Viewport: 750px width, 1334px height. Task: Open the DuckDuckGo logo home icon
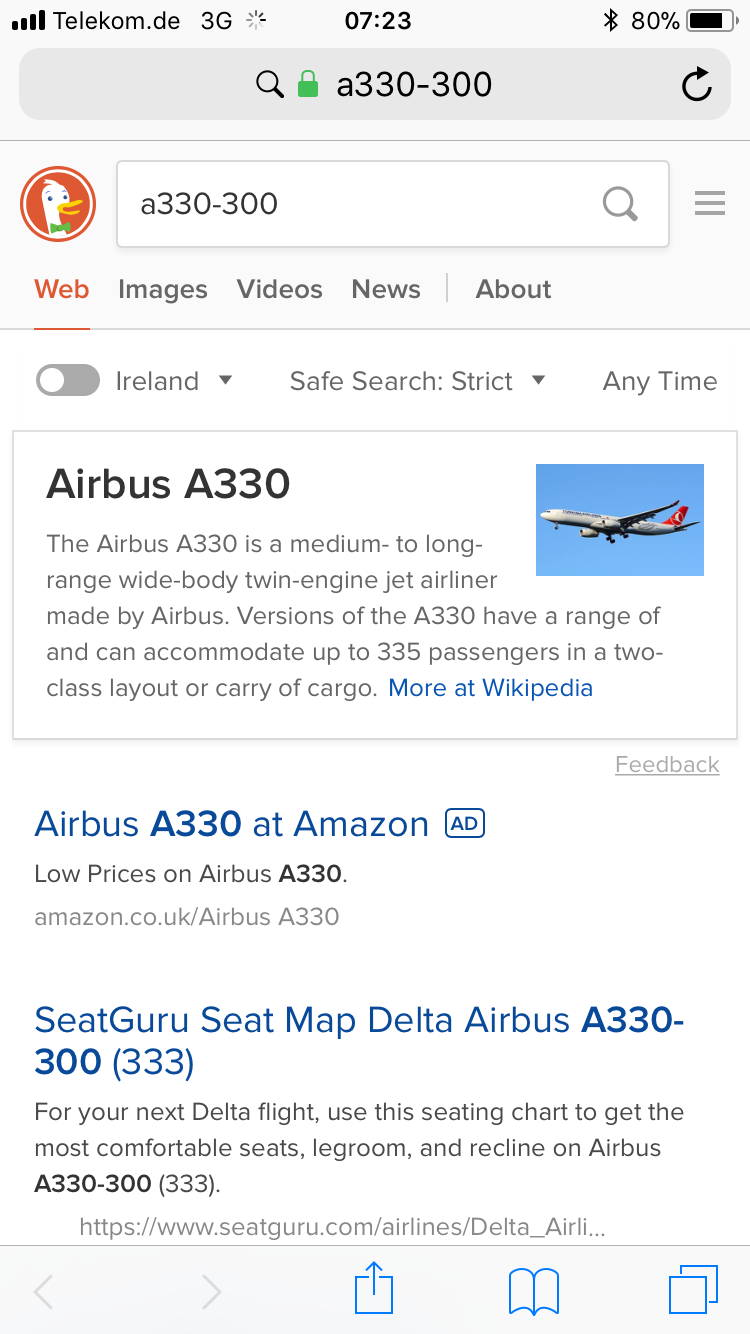(58, 204)
